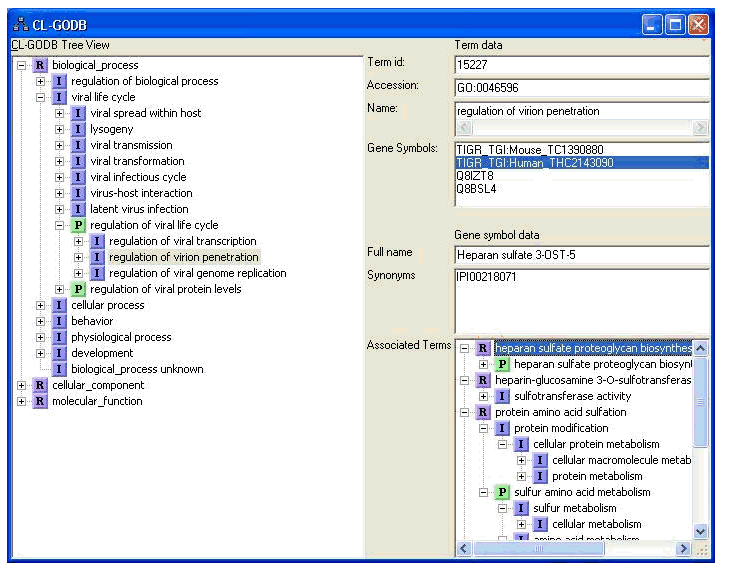Click the Accession field GO:0046596

tap(580, 87)
